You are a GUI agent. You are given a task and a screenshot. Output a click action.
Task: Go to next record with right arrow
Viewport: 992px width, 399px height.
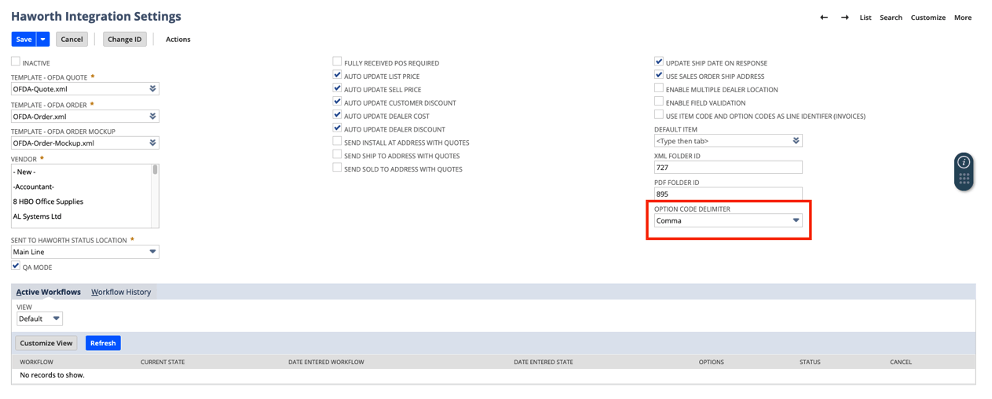tap(845, 18)
